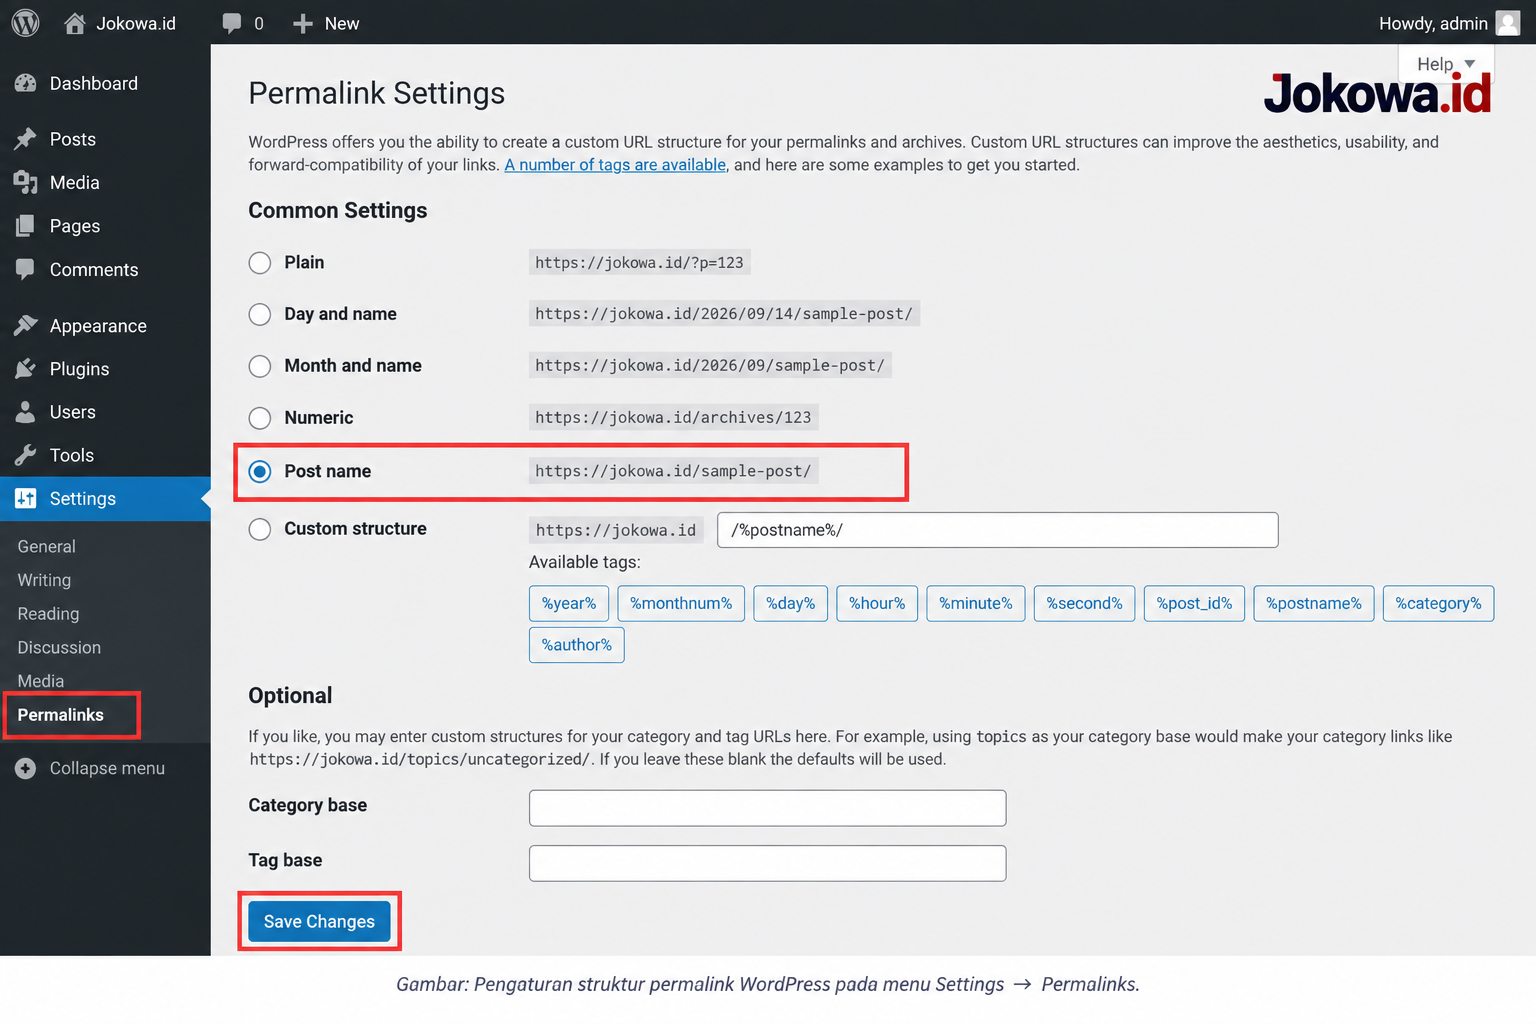
Task: Click the https://jokowa.id/sample-post/ example URL
Action: 673,471
